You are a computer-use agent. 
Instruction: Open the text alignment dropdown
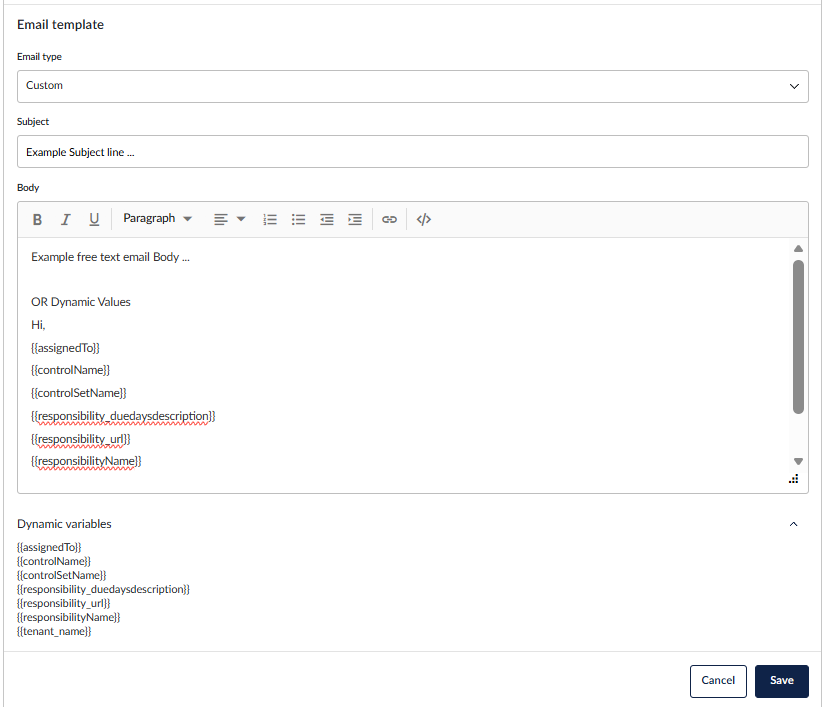coord(229,220)
